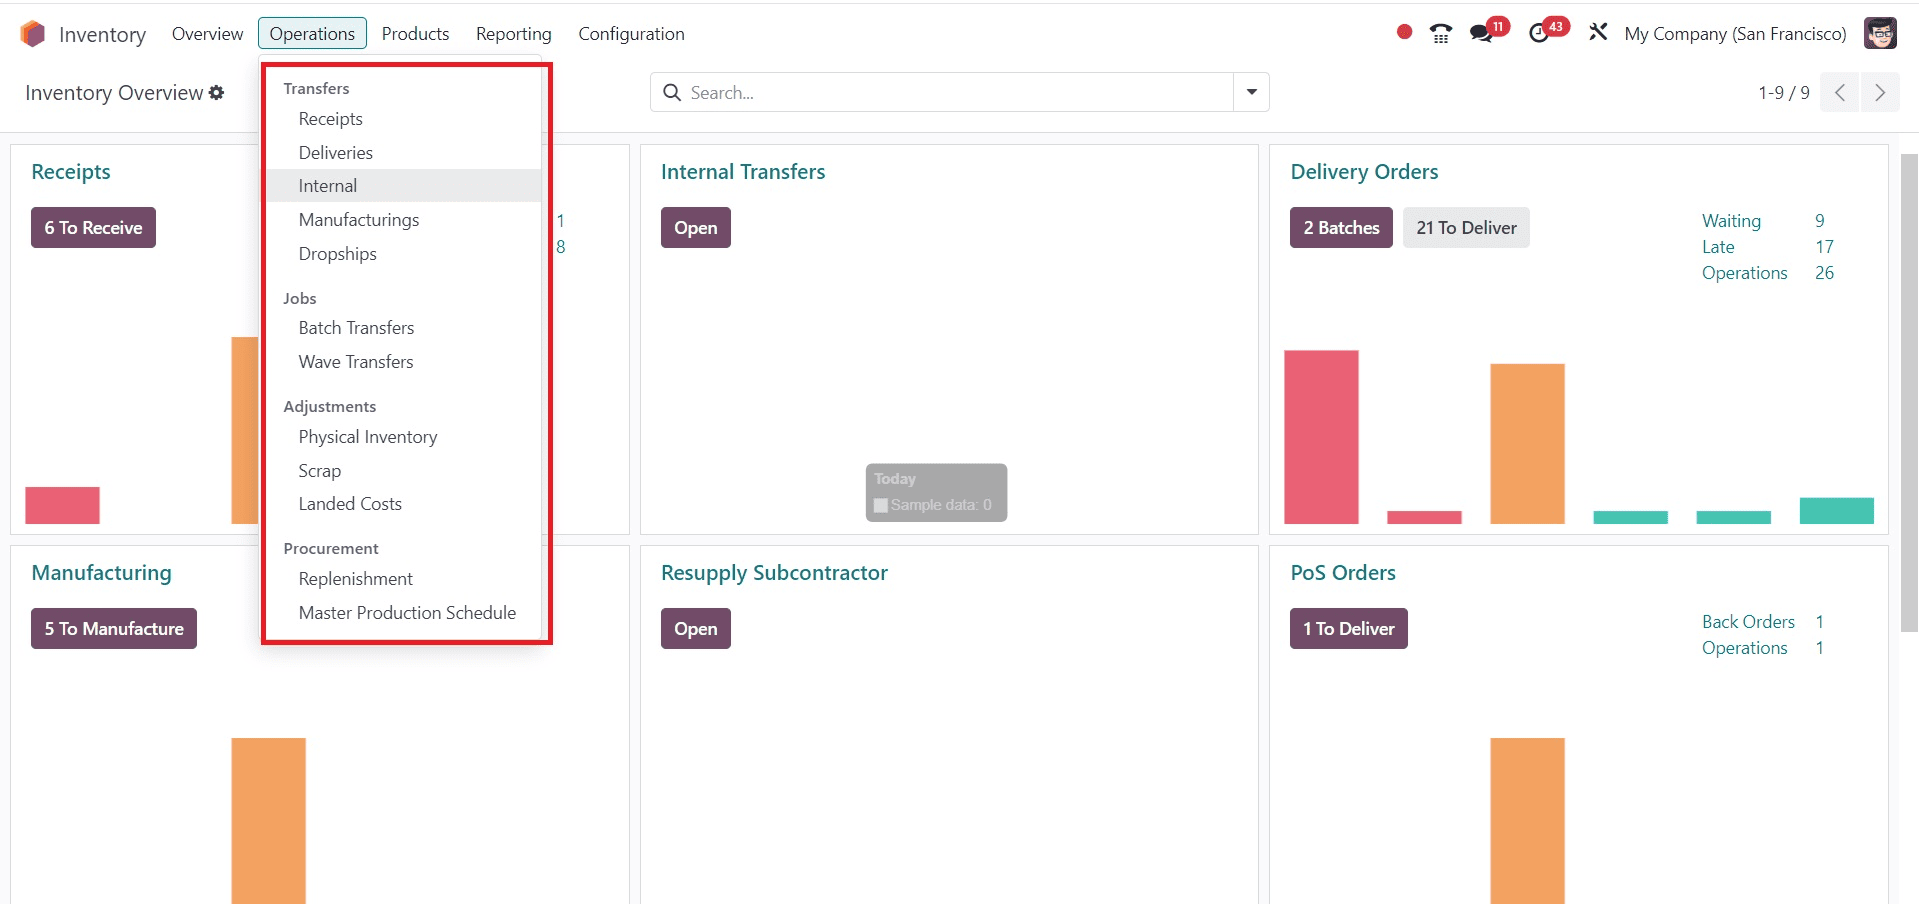Screen dimensions: 1919x904
Task: Open the Configuration menu
Action: tap(631, 34)
